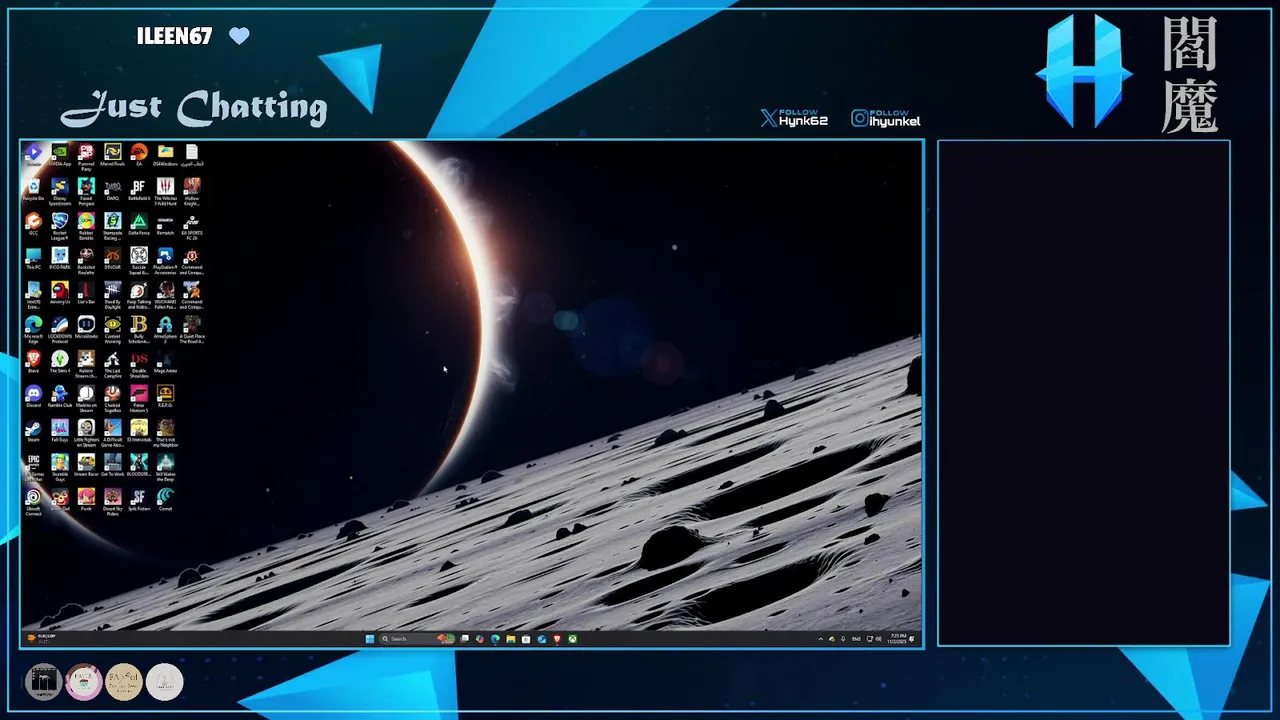This screenshot has height=720, width=1280.
Task: Launch Split Fiction shortcut
Action: pos(139,501)
